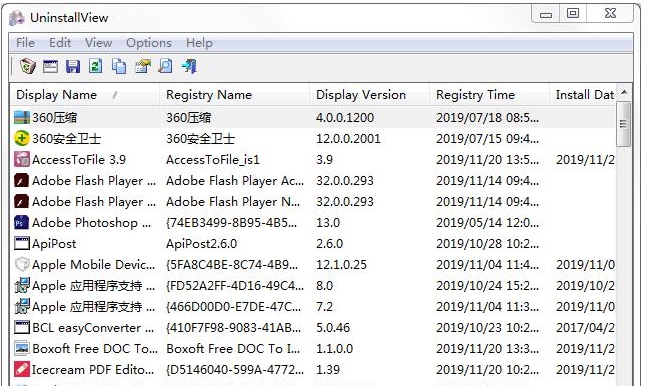This screenshot has width=645, height=386.
Task: Click the ApiPost row window icon
Action: pyautogui.click(x=22, y=243)
